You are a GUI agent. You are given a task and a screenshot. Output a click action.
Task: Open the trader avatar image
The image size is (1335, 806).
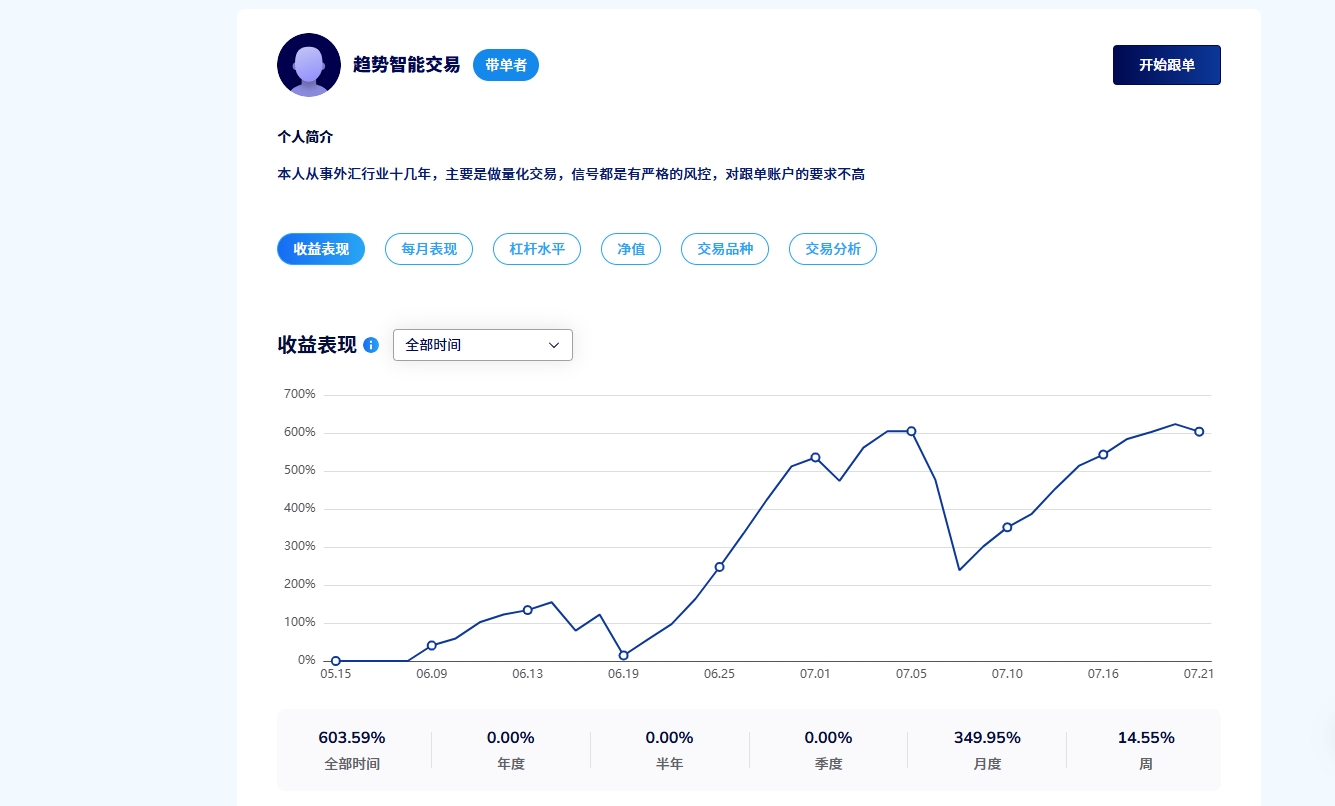[x=309, y=65]
